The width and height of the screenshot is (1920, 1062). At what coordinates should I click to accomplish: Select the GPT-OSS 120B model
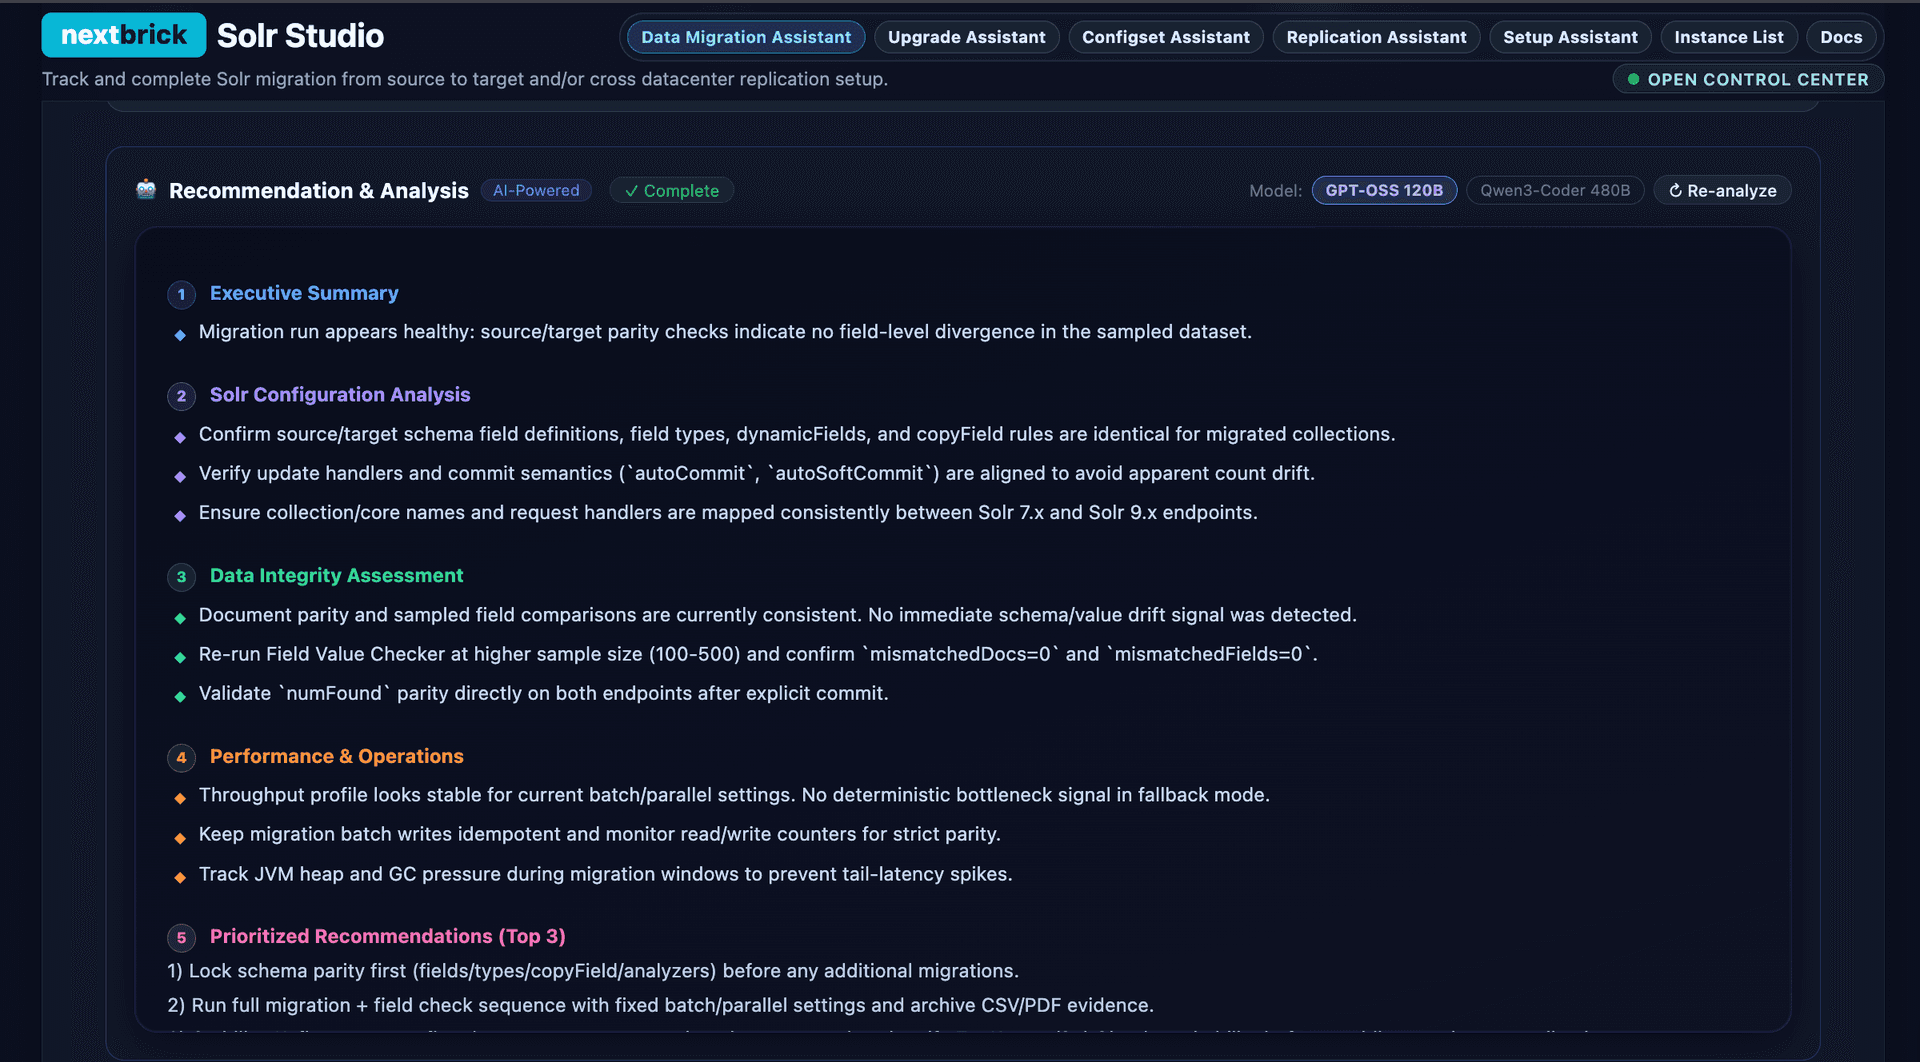pyautogui.click(x=1384, y=190)
